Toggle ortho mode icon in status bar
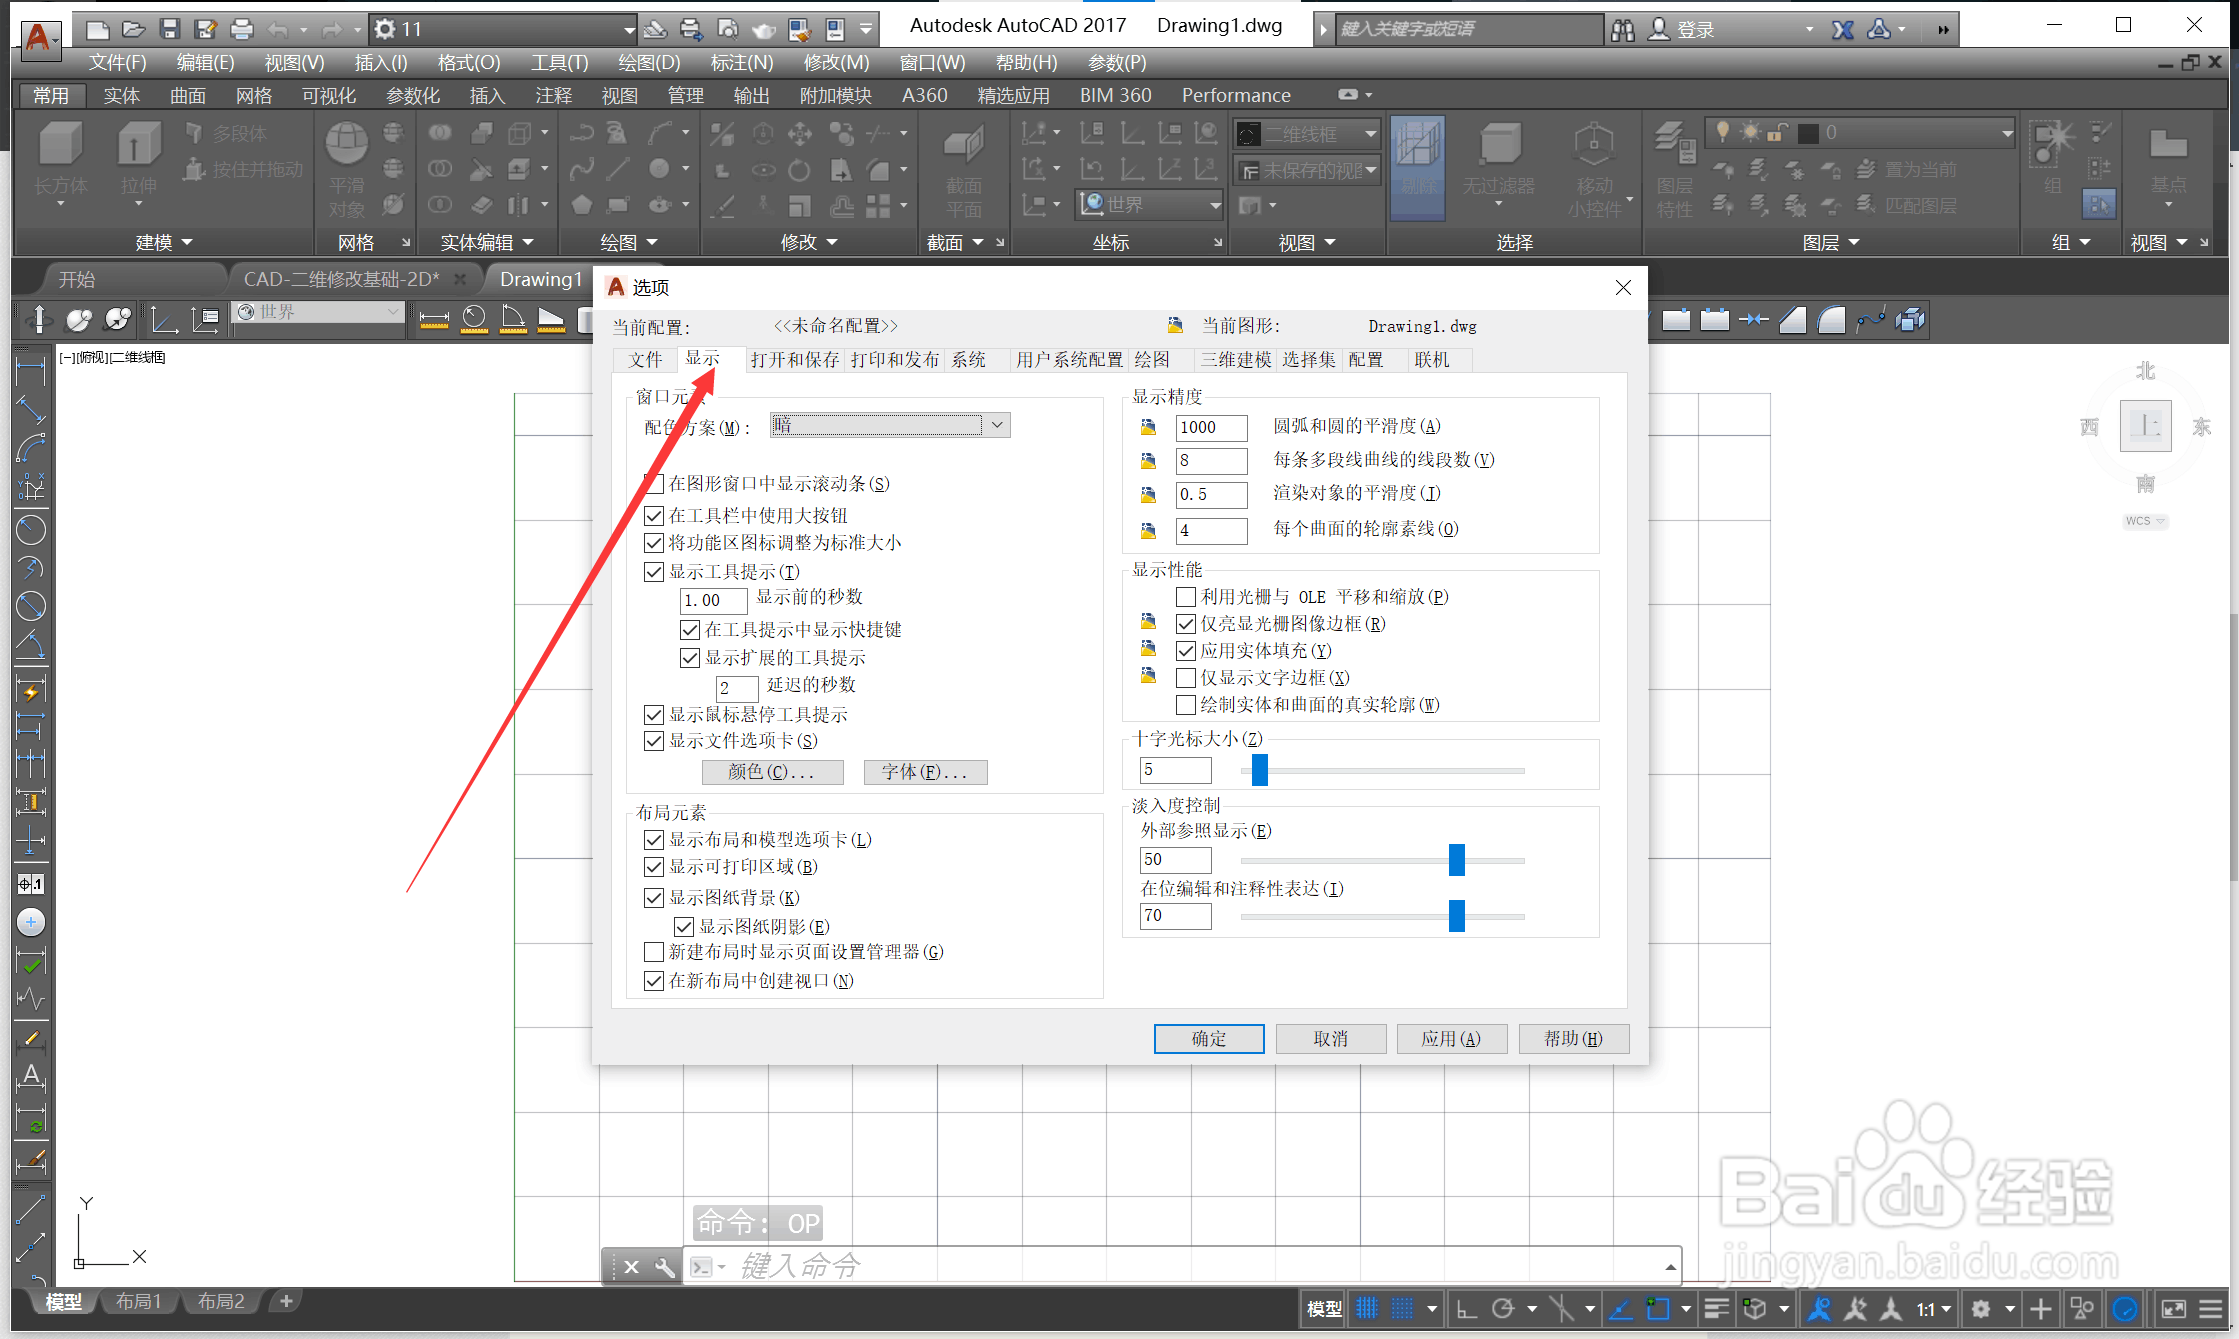 click(1466, 1308)
